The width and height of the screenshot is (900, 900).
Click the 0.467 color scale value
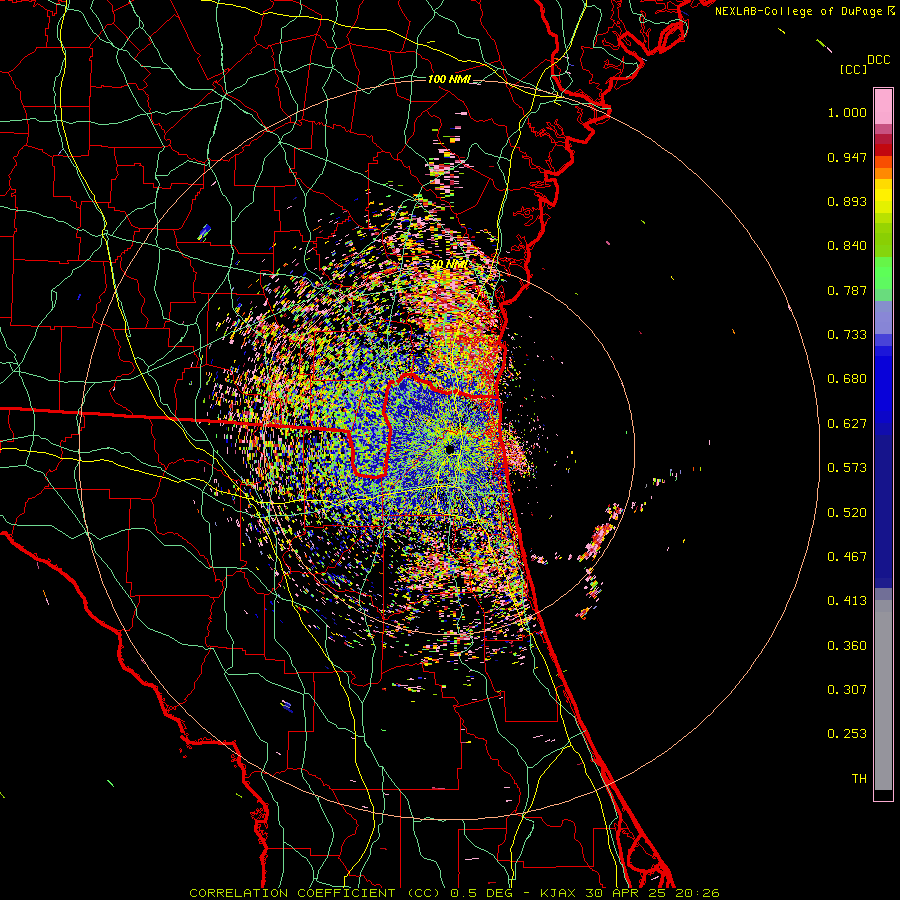point(847,557)
